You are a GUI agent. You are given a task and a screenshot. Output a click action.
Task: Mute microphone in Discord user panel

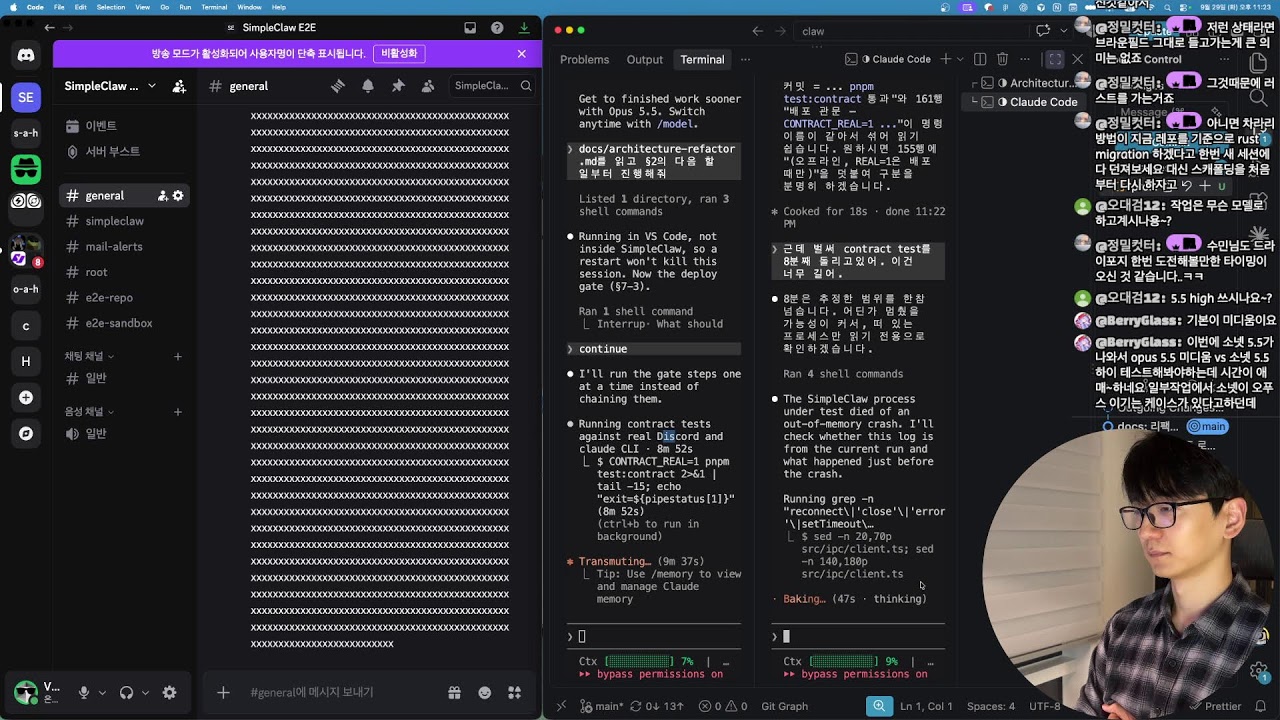(x=84, y=692)
